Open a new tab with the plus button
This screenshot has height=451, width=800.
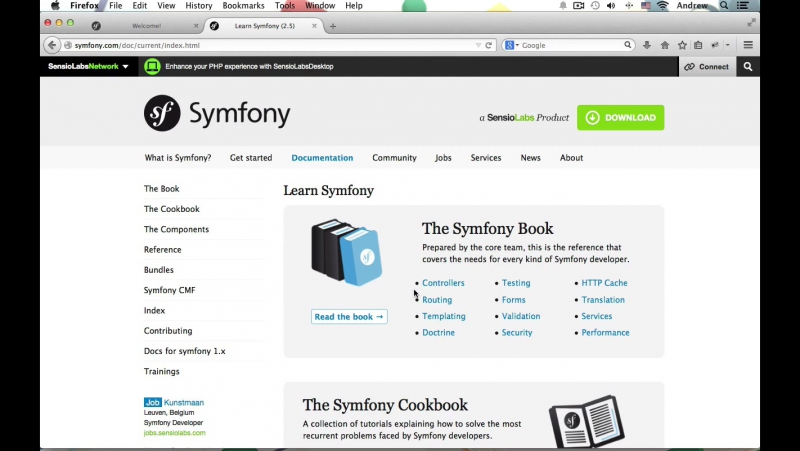[x=333, y=26]
